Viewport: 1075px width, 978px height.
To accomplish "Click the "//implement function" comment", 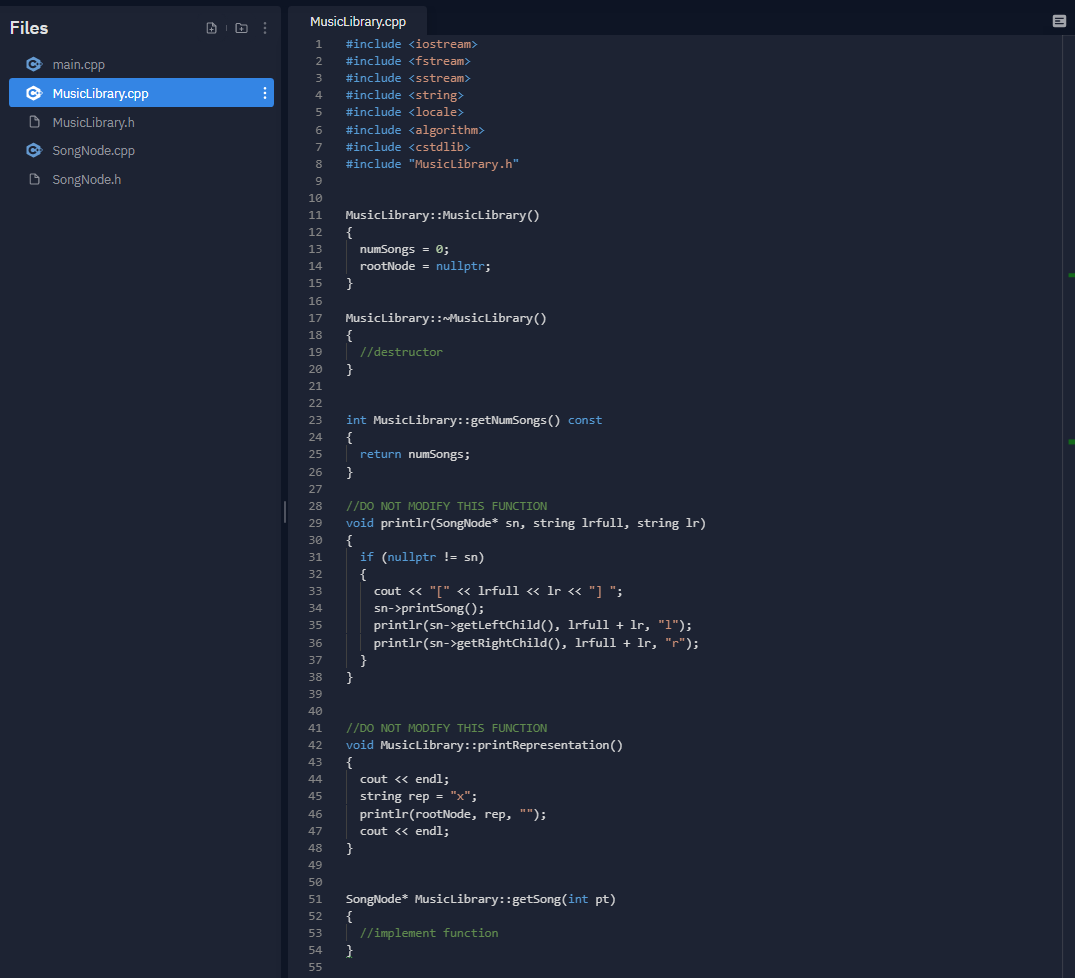I will [x=429, y=933].
